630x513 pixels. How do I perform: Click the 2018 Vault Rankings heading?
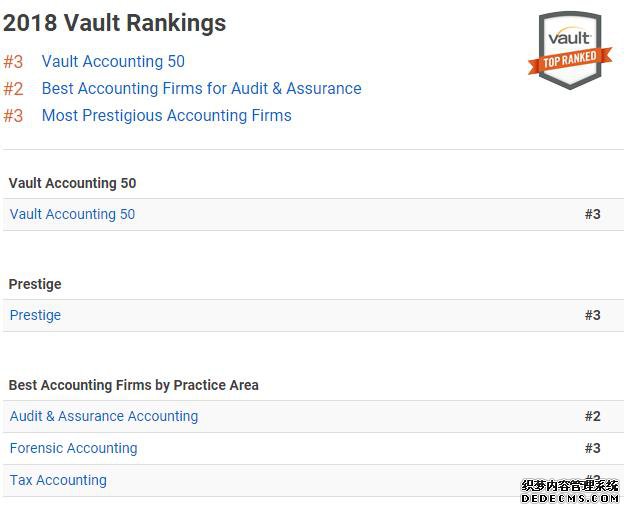coord(115,23)
